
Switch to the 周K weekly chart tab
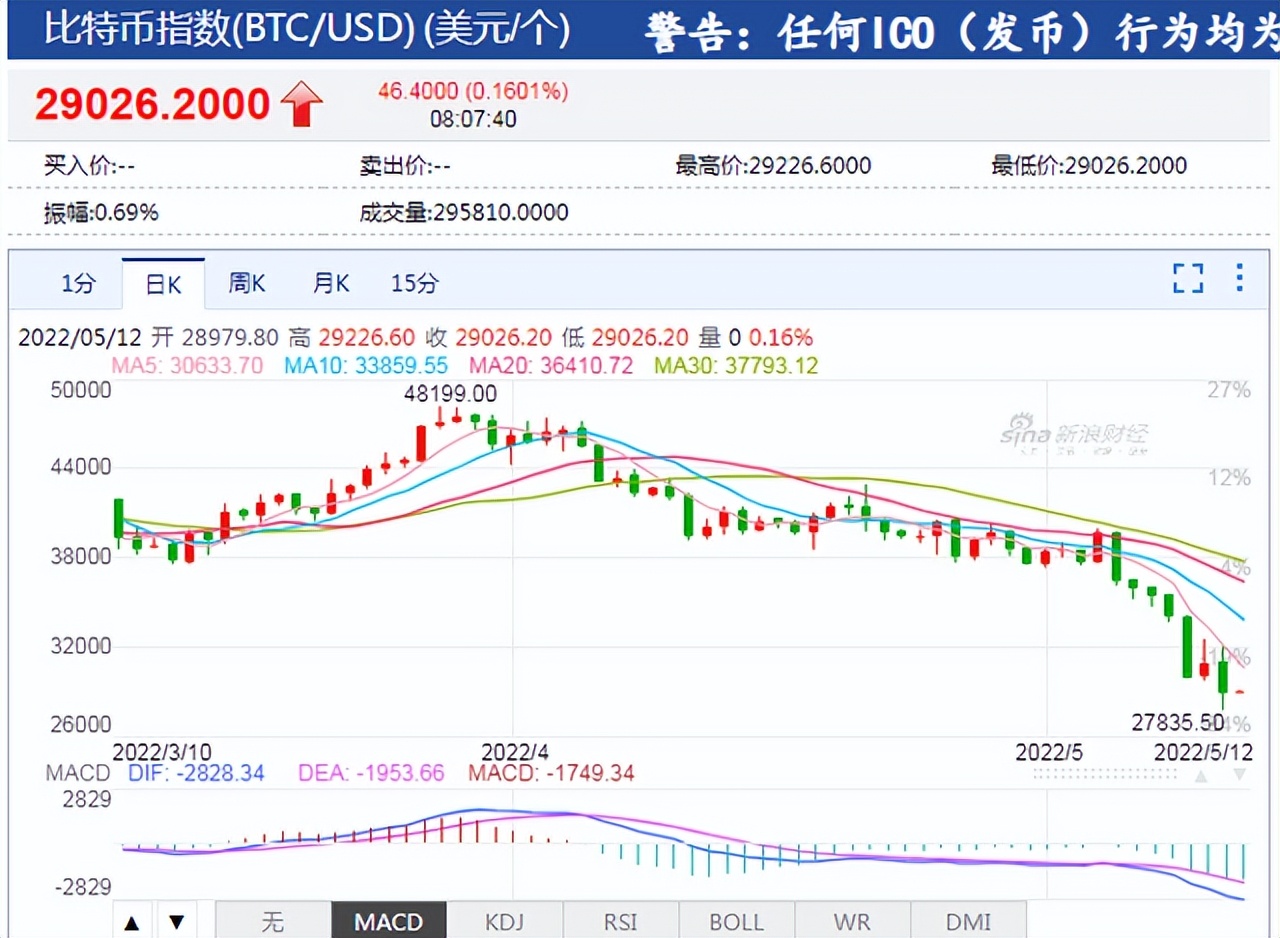tap(246, 283)
